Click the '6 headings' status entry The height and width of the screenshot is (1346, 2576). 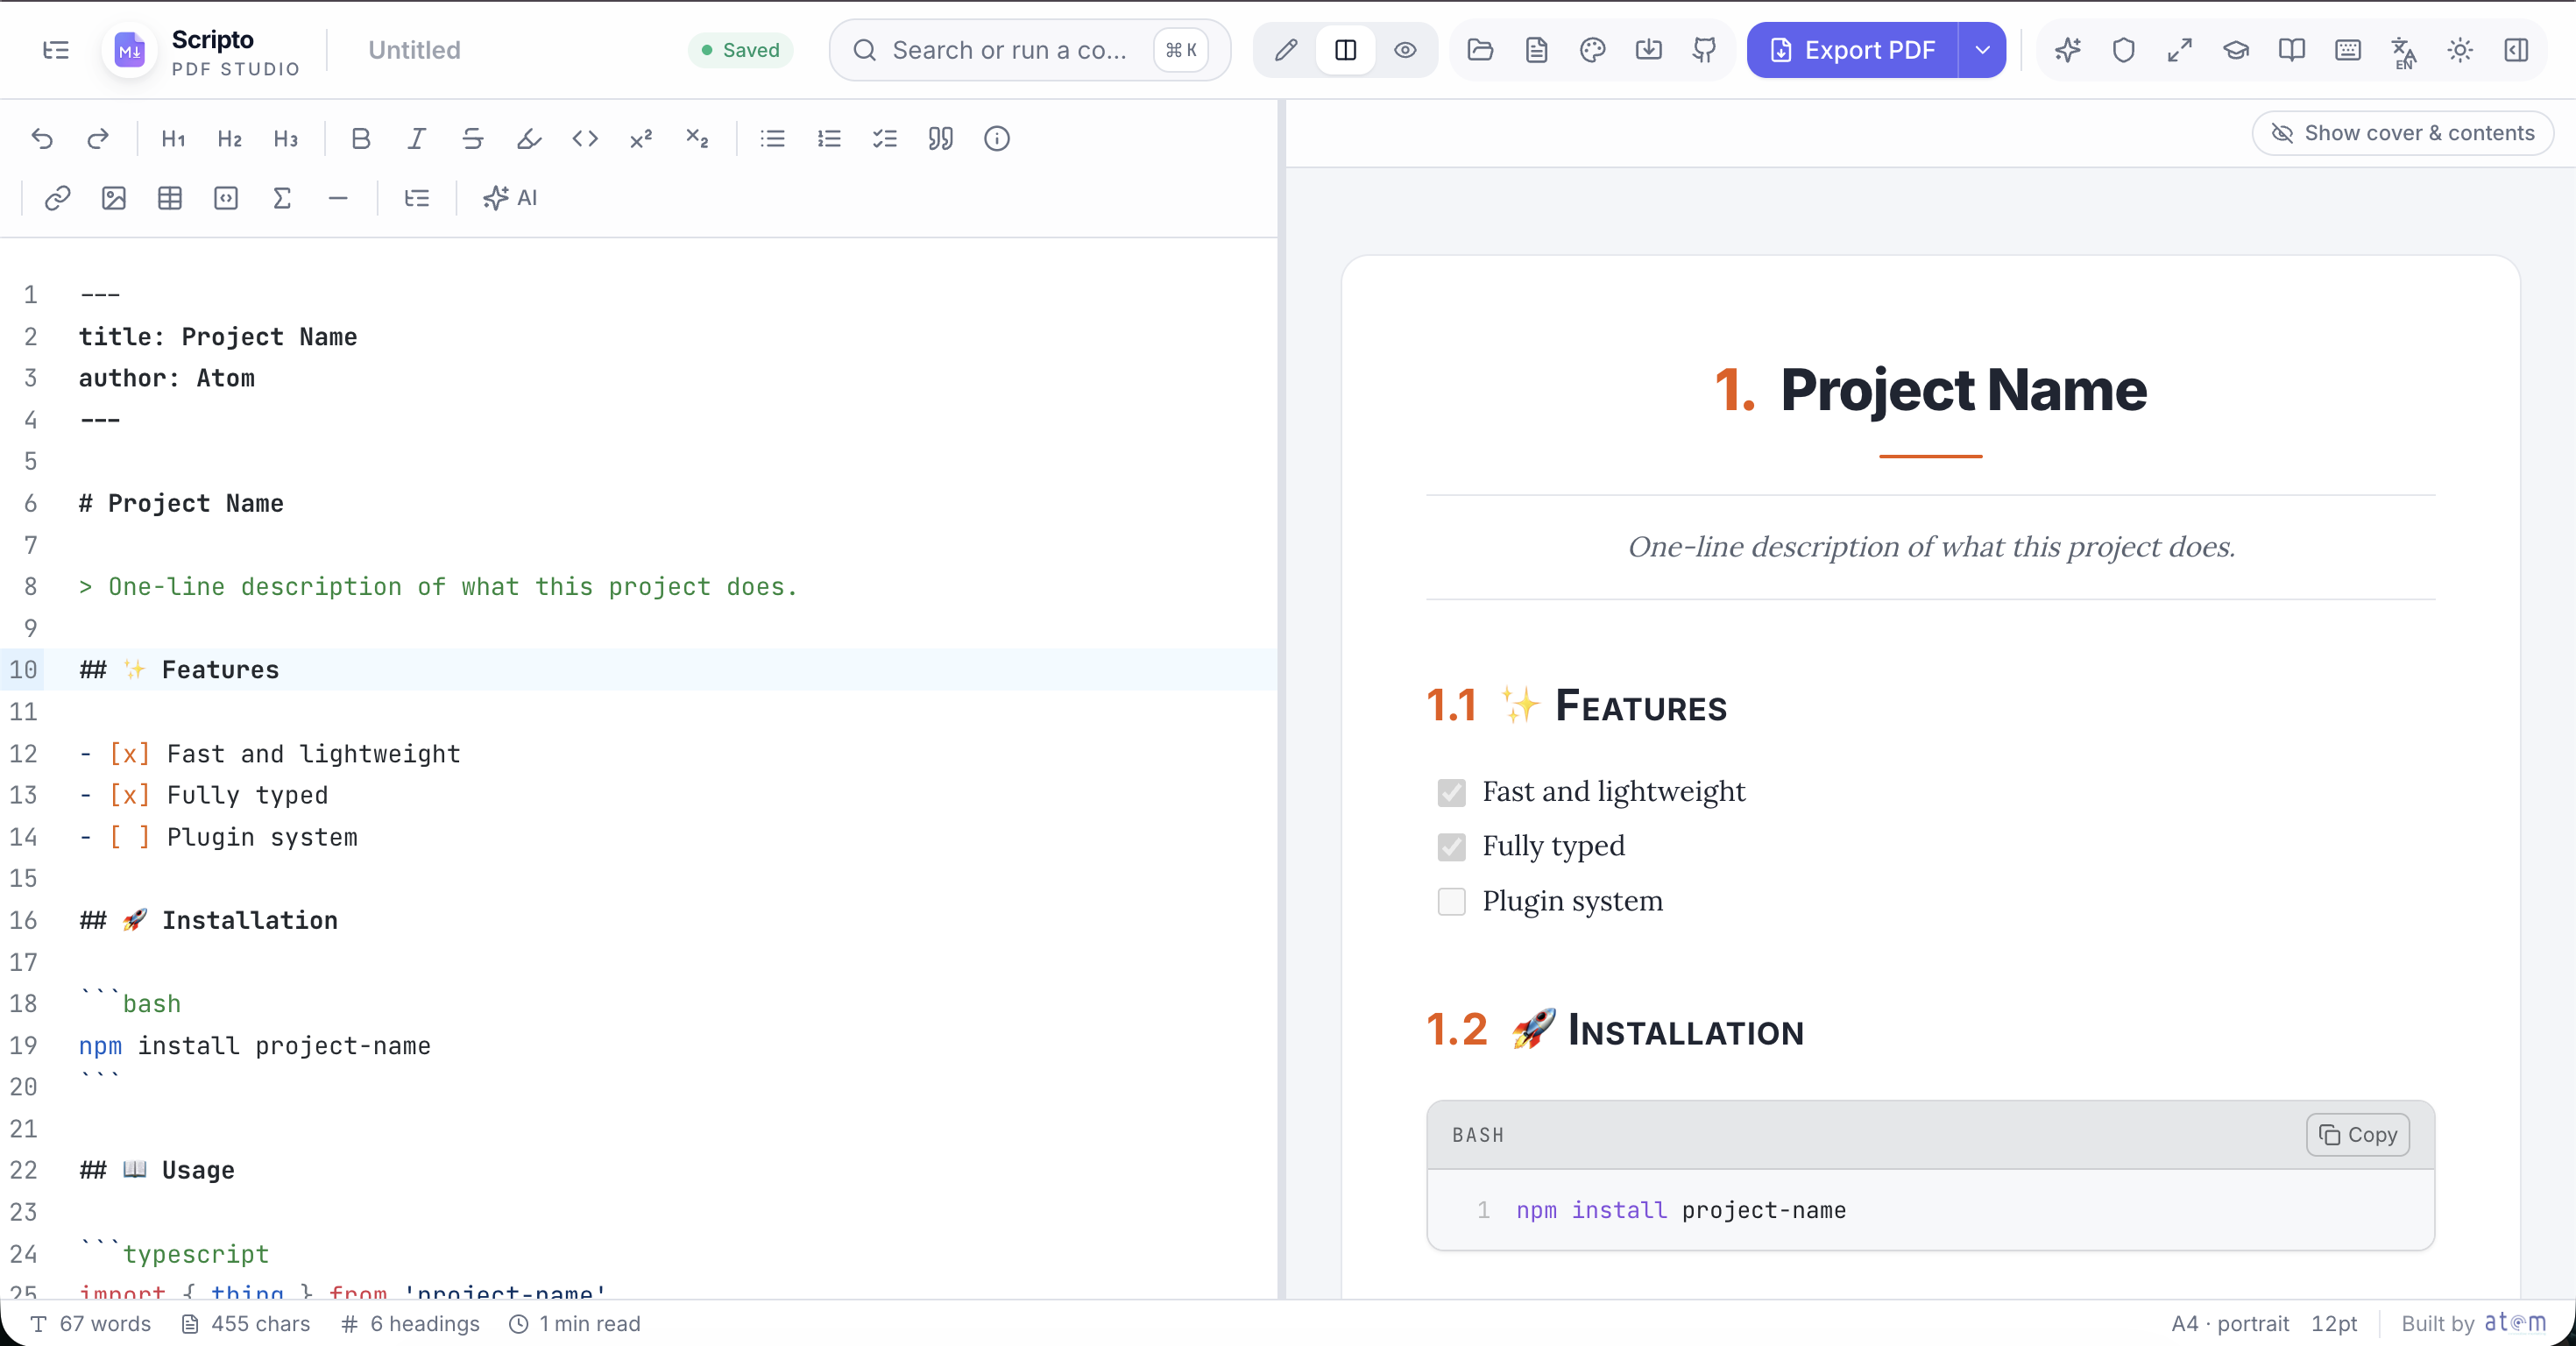[x=410, y=1324]
